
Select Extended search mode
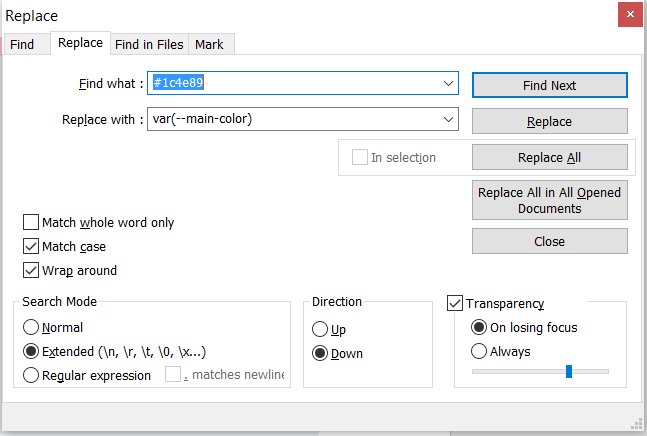pos(31,351)
